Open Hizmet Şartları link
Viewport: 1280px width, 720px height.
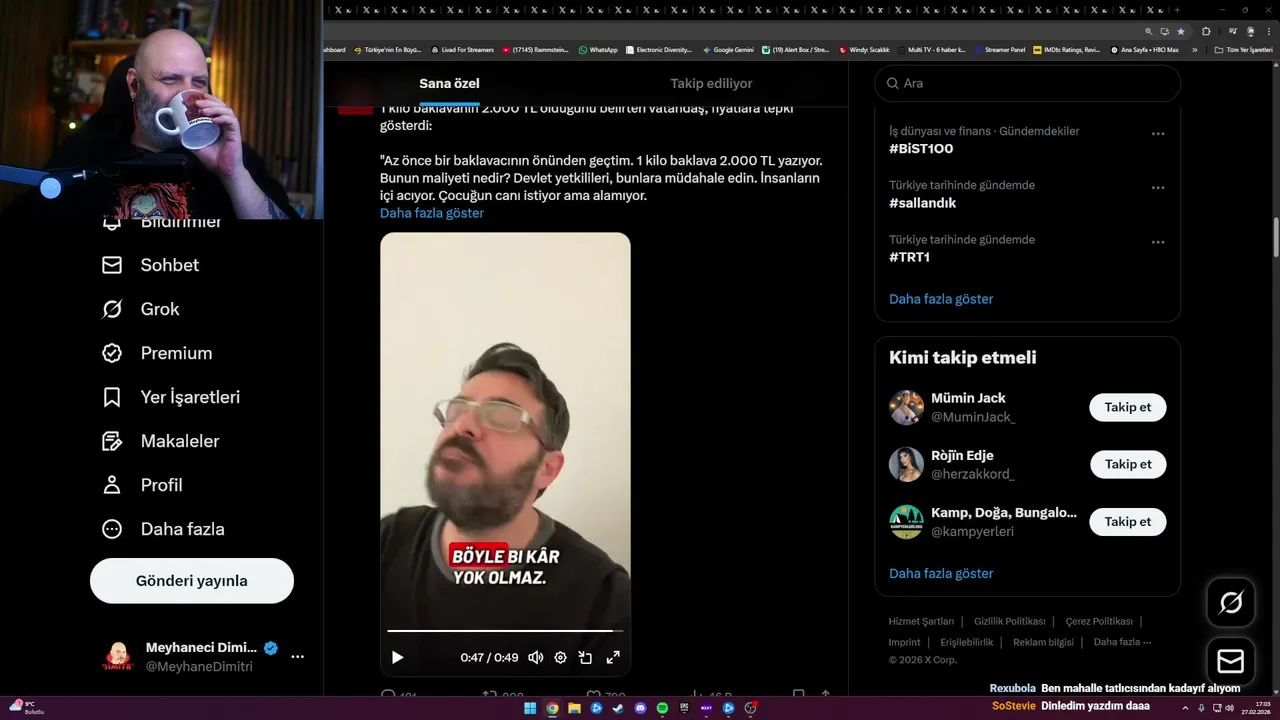(x=921, y=621)
